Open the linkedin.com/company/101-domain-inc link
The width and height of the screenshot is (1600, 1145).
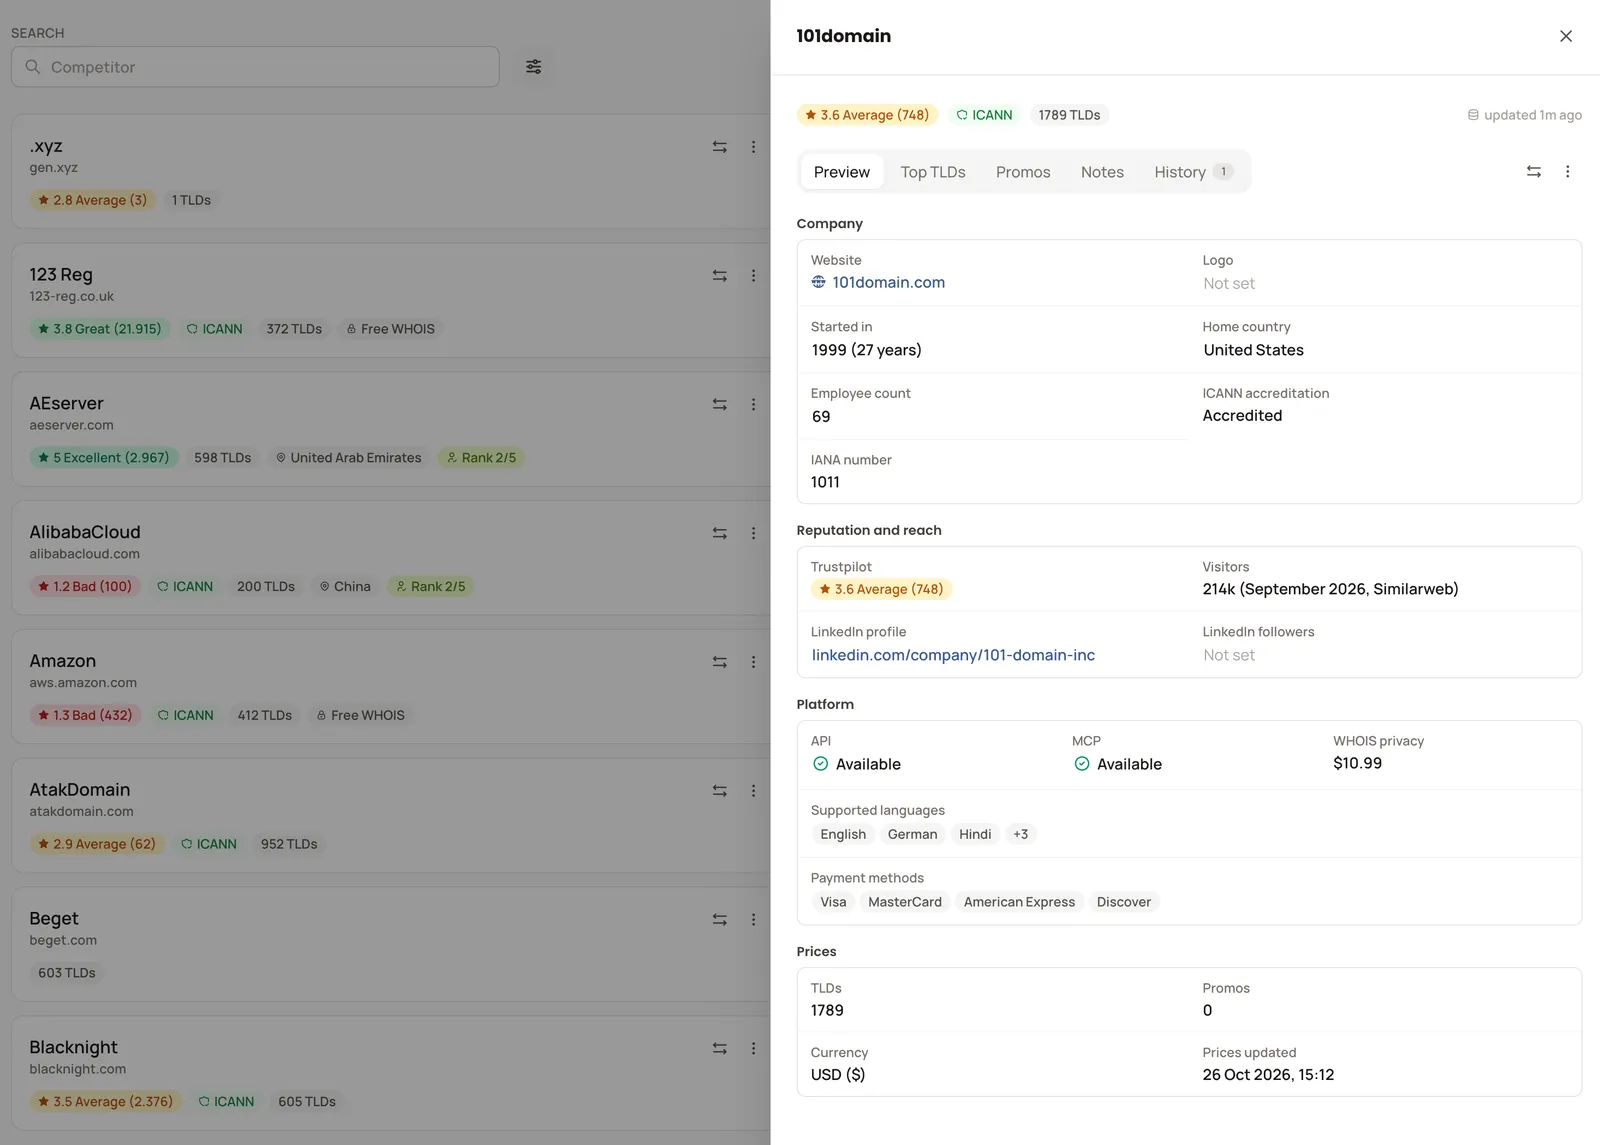coord(953,655)
